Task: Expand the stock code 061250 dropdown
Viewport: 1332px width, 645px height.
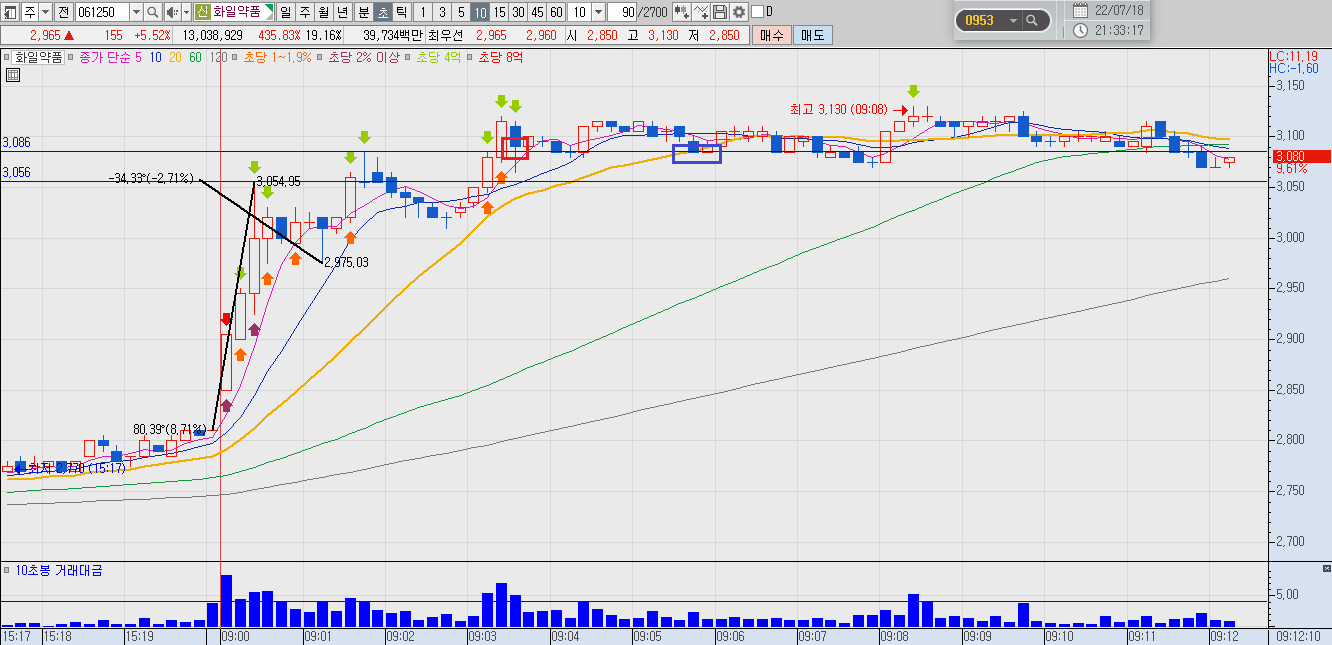Action: (136, 12)
